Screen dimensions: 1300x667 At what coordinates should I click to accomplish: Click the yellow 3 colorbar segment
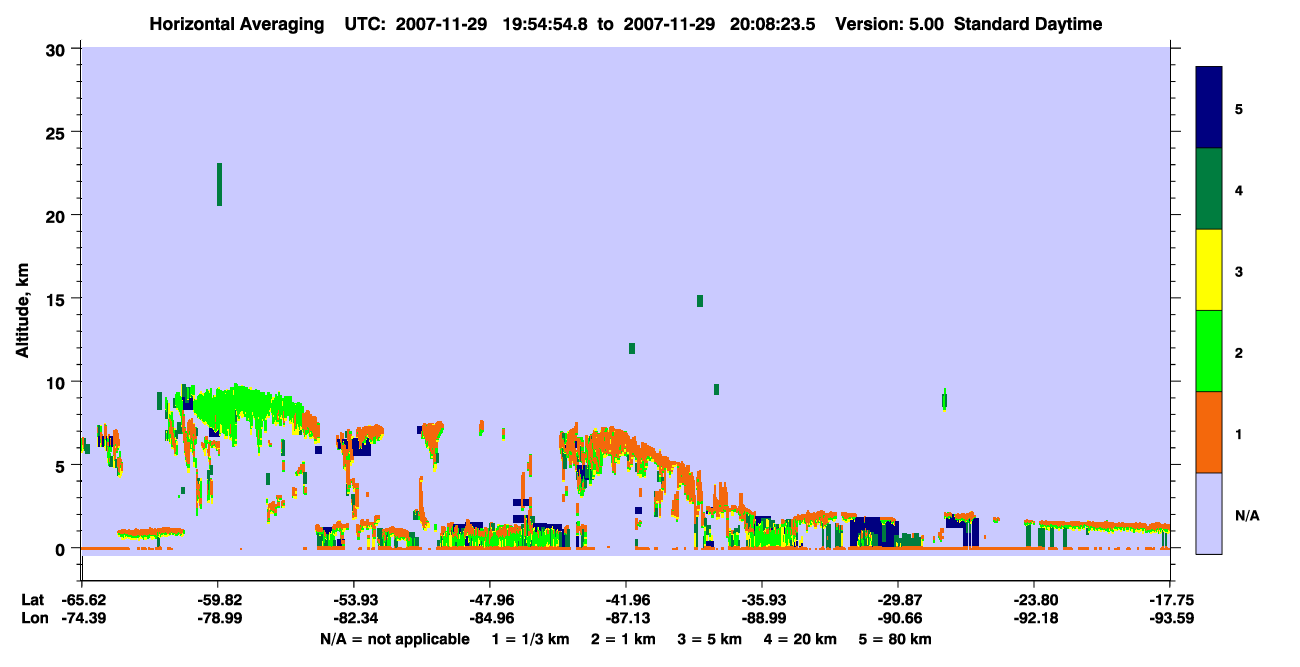(1209, 270)
